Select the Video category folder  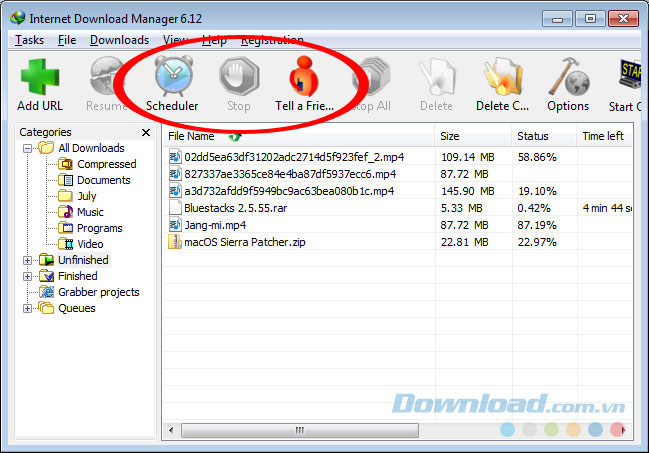(x=90, y=244)
